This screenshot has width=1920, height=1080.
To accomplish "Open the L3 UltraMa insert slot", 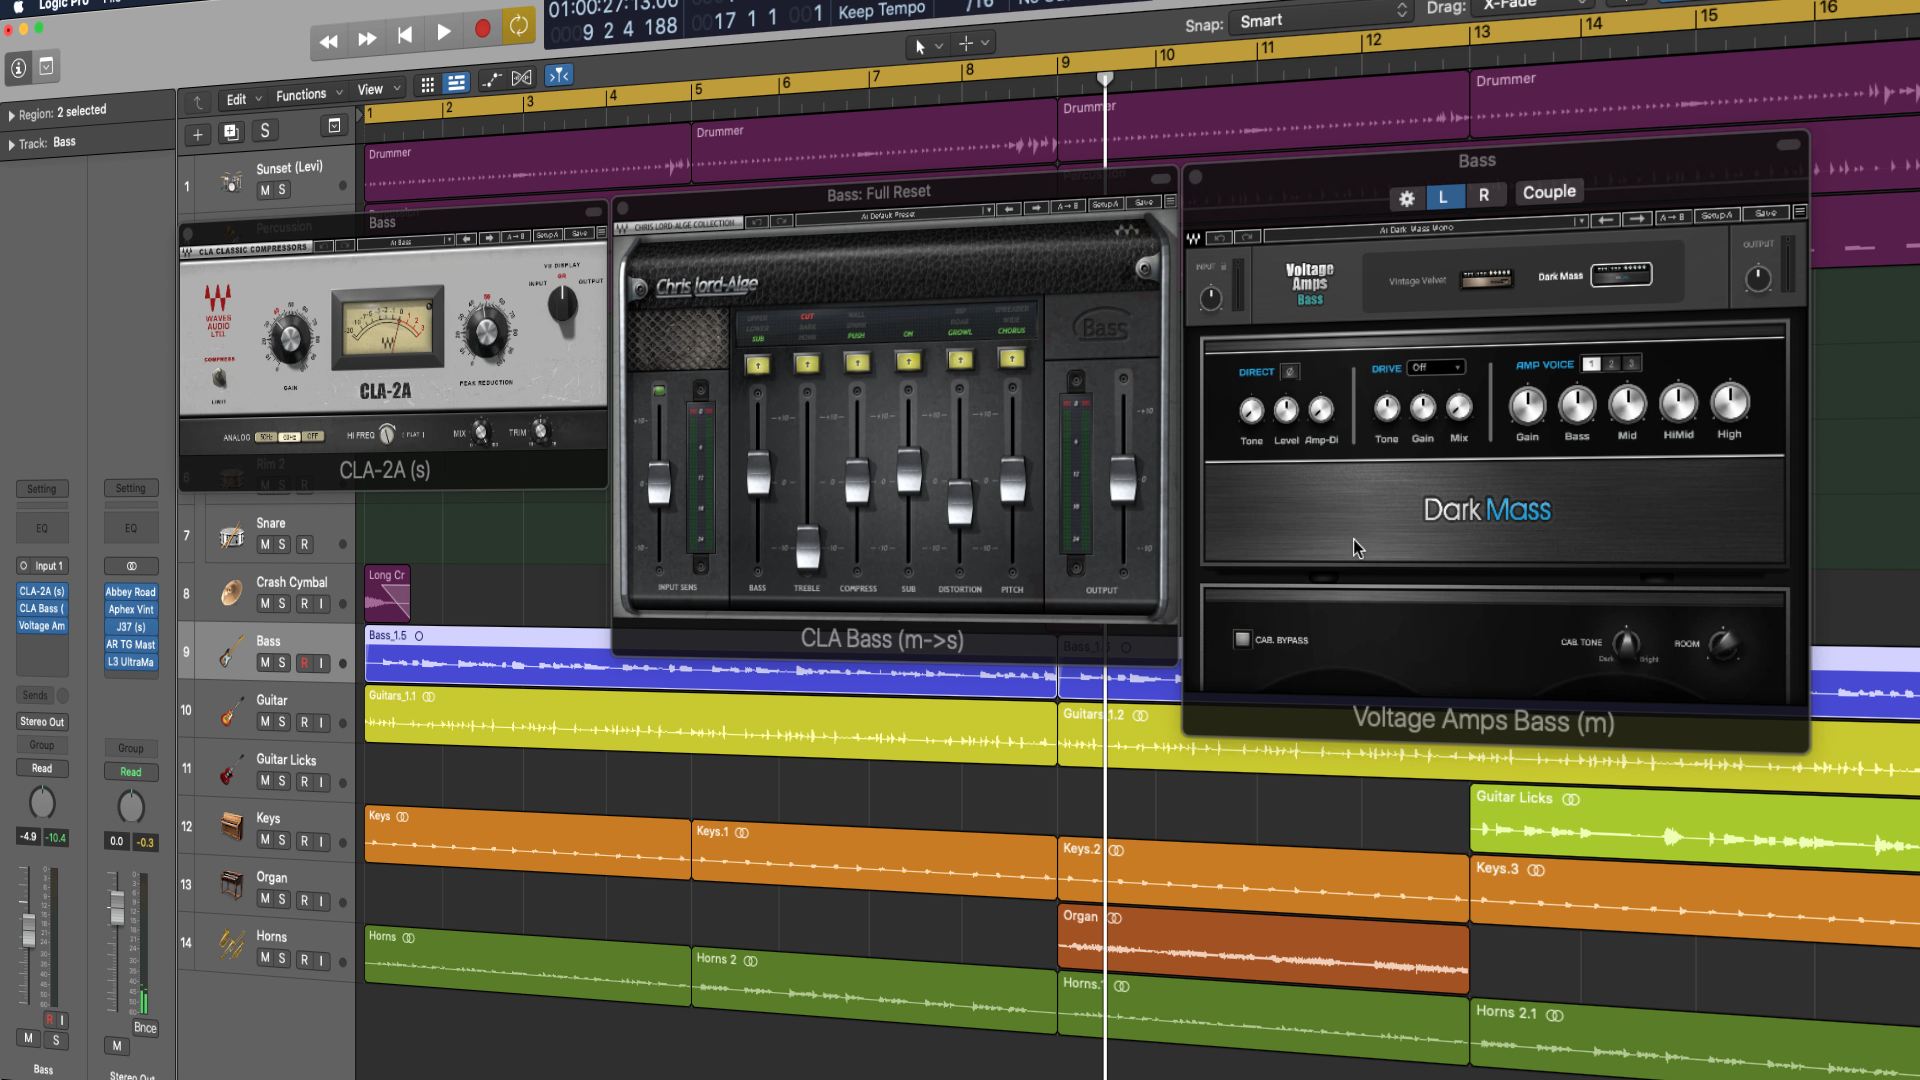I will click(x=131, y=662).
